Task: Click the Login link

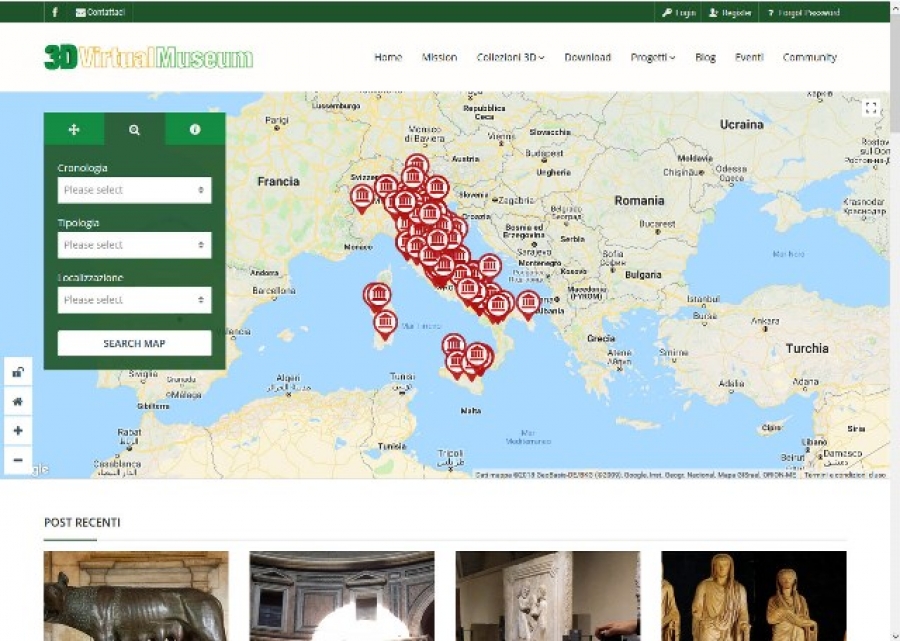Action: (679, 13)
